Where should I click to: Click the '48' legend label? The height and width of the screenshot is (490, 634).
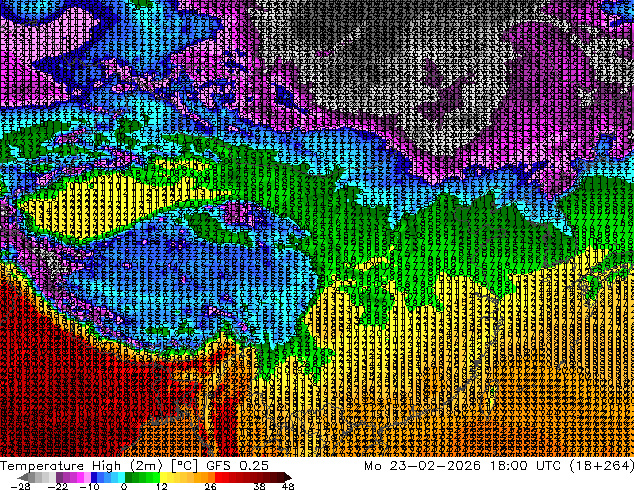pyautogui.click(x=288, y=486)
